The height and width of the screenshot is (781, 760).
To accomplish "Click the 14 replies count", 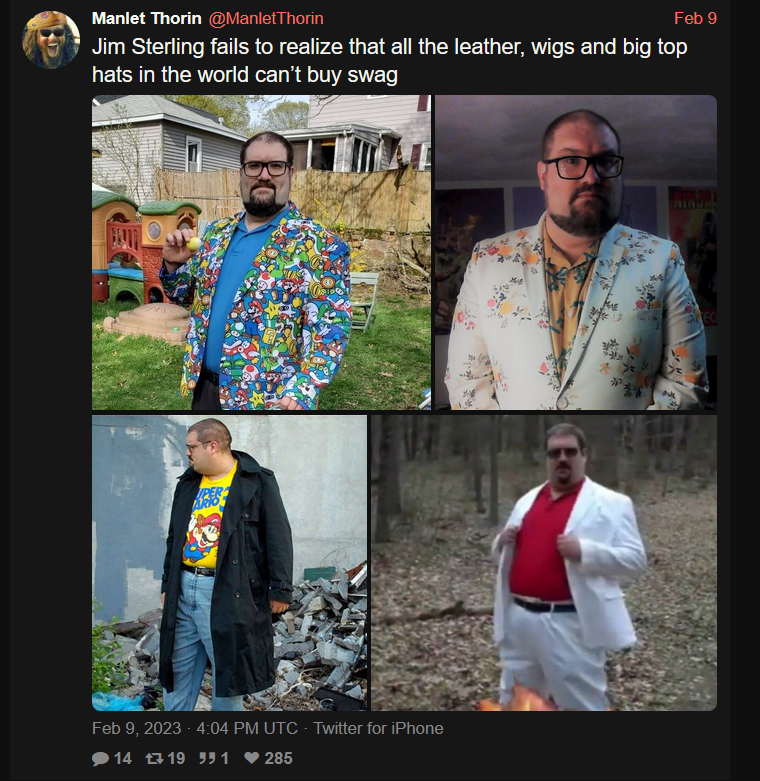I will [x=123, y=758].
